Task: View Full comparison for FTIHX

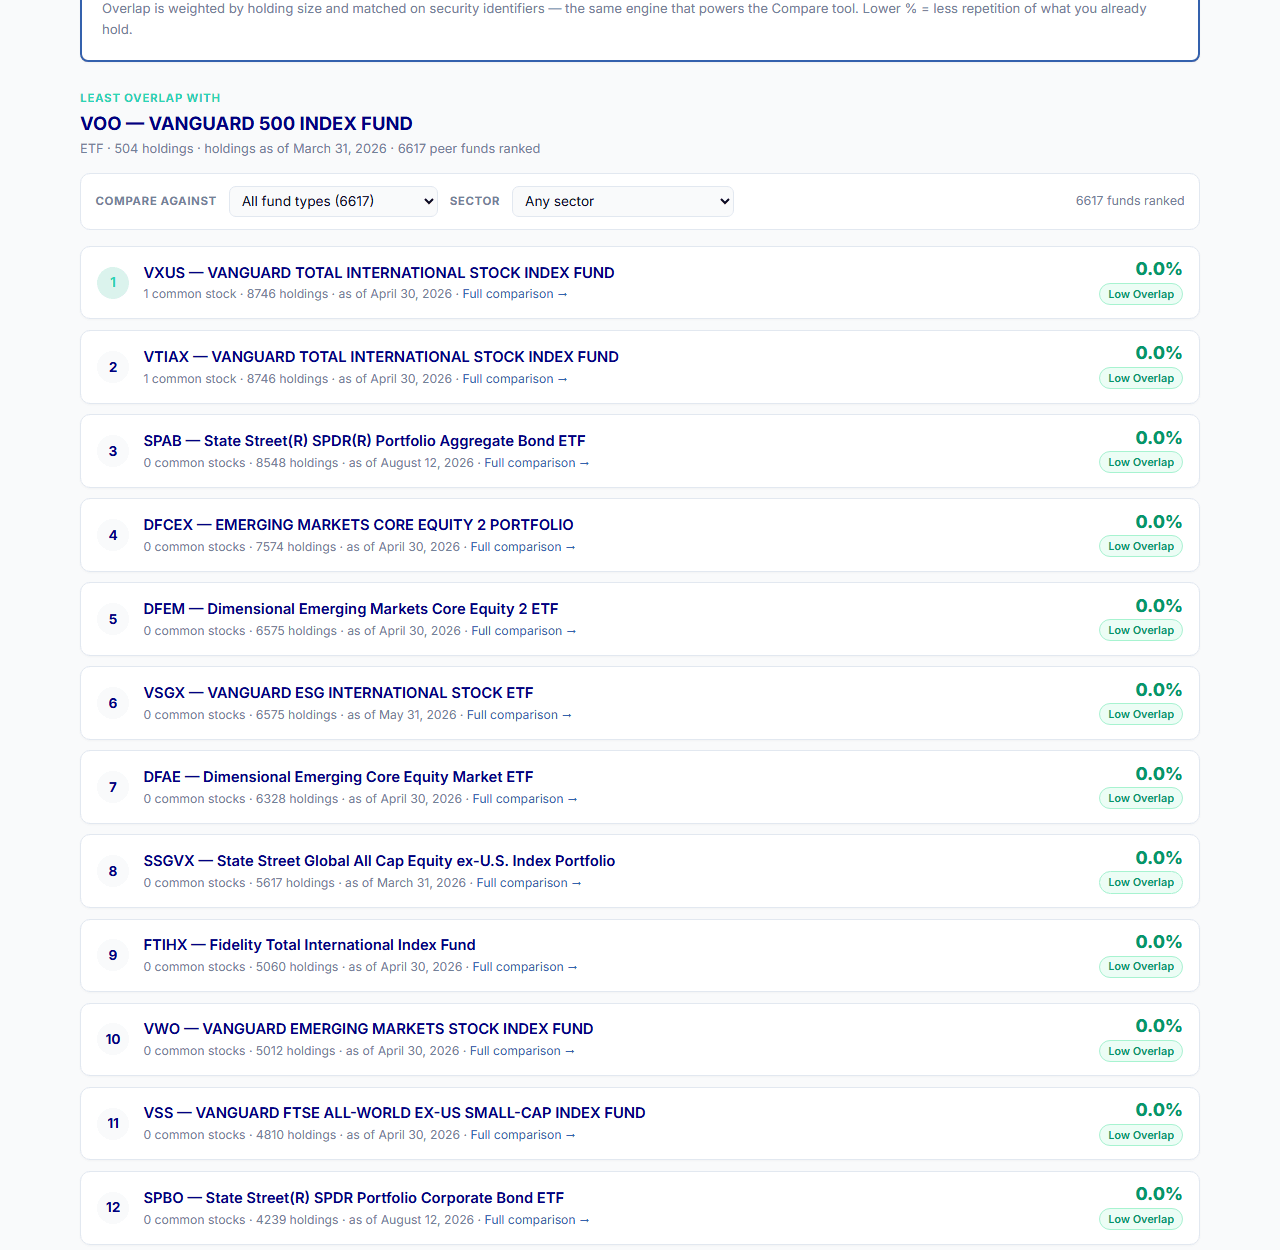Action: pos(525,967)
